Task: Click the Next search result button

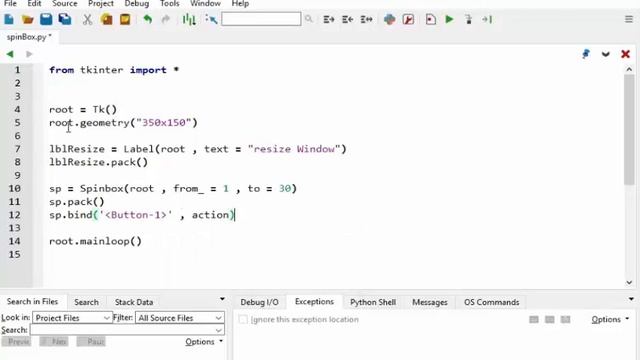Action: pyautogui.click(x=54, y=342)
